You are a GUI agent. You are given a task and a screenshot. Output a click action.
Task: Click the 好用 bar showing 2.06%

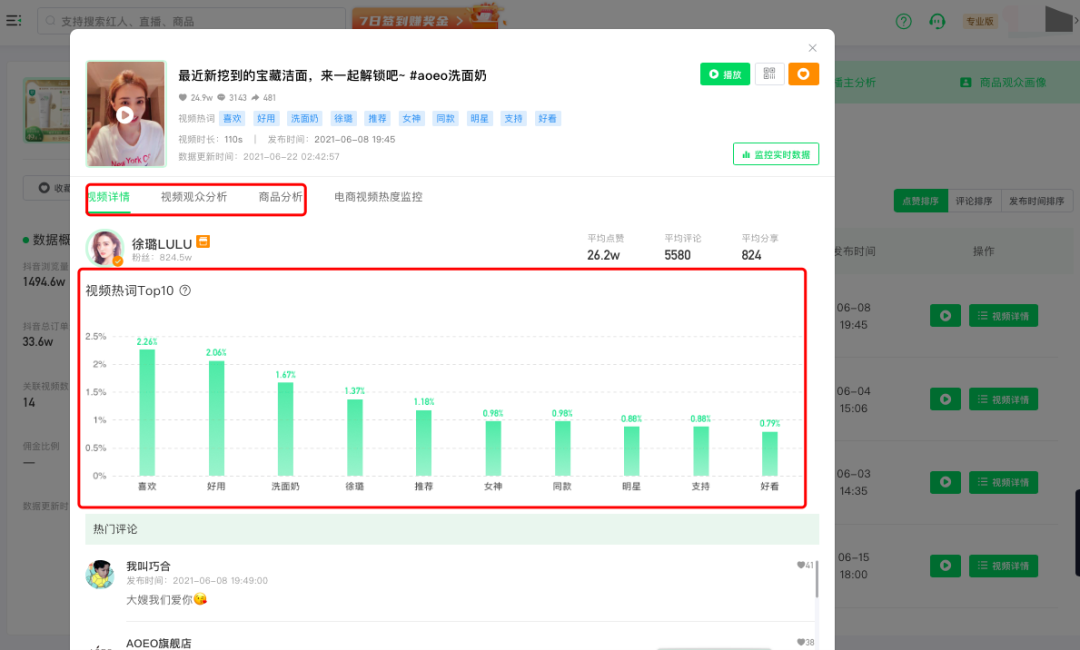216,418
